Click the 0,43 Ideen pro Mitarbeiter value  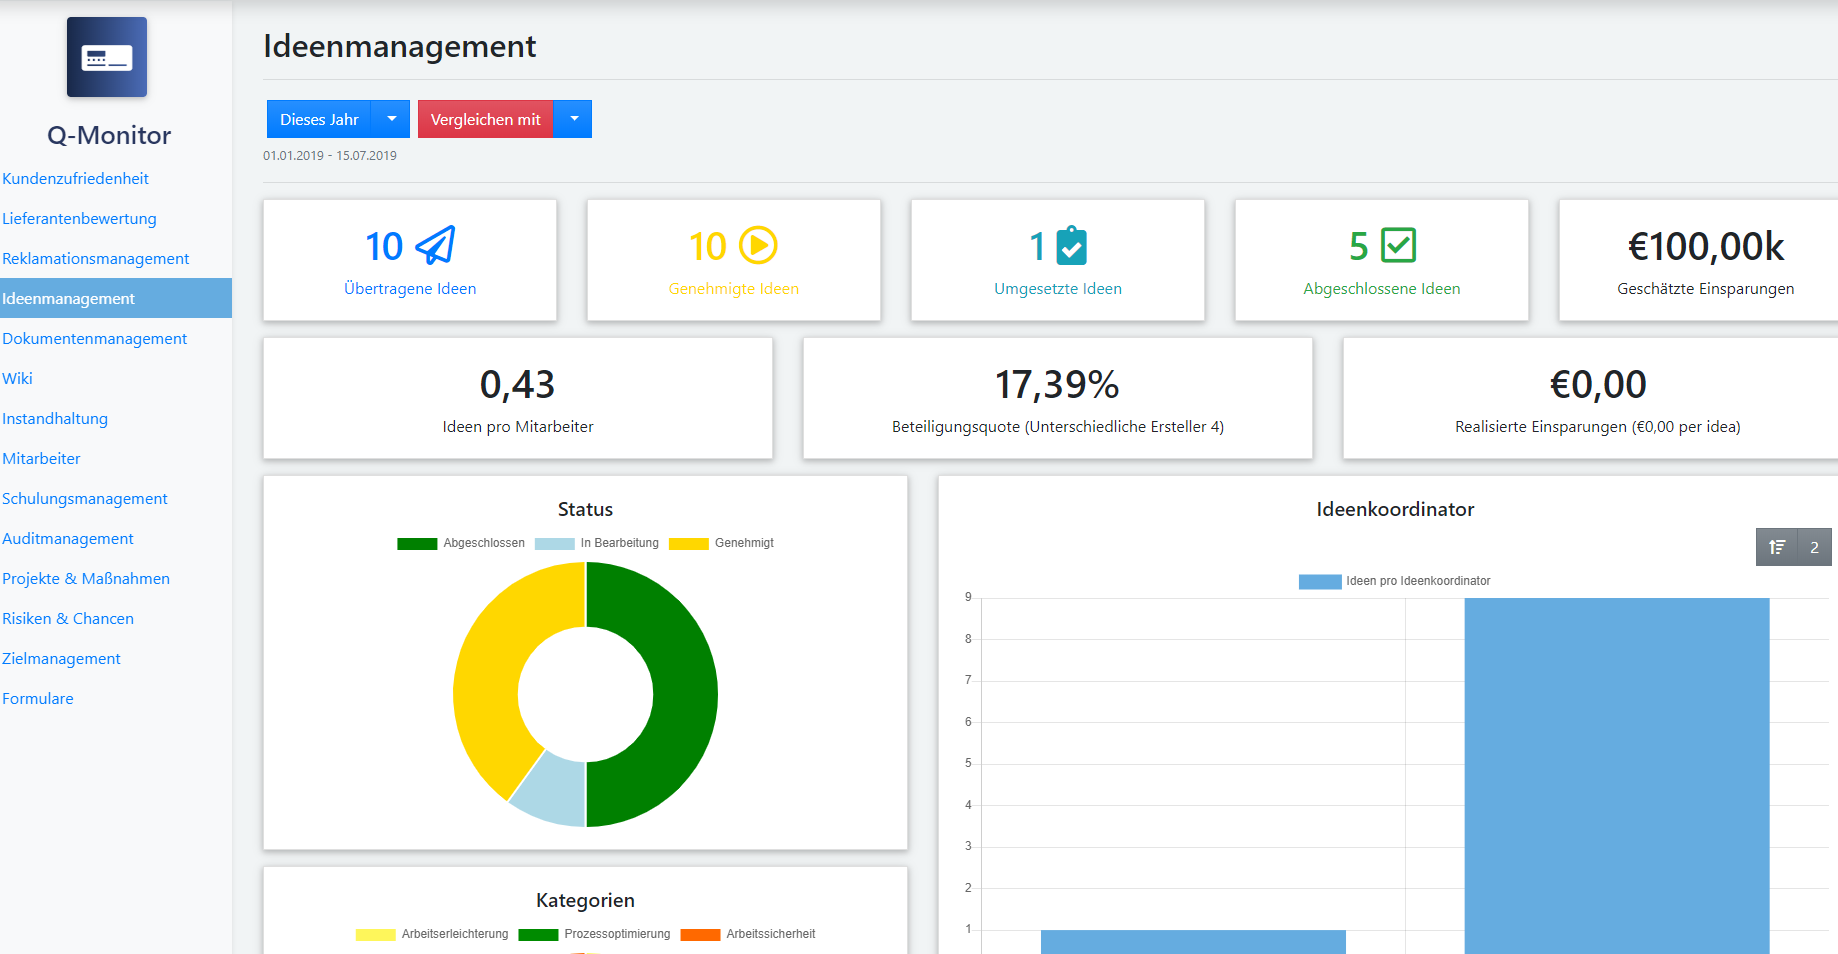coord(517,384)
